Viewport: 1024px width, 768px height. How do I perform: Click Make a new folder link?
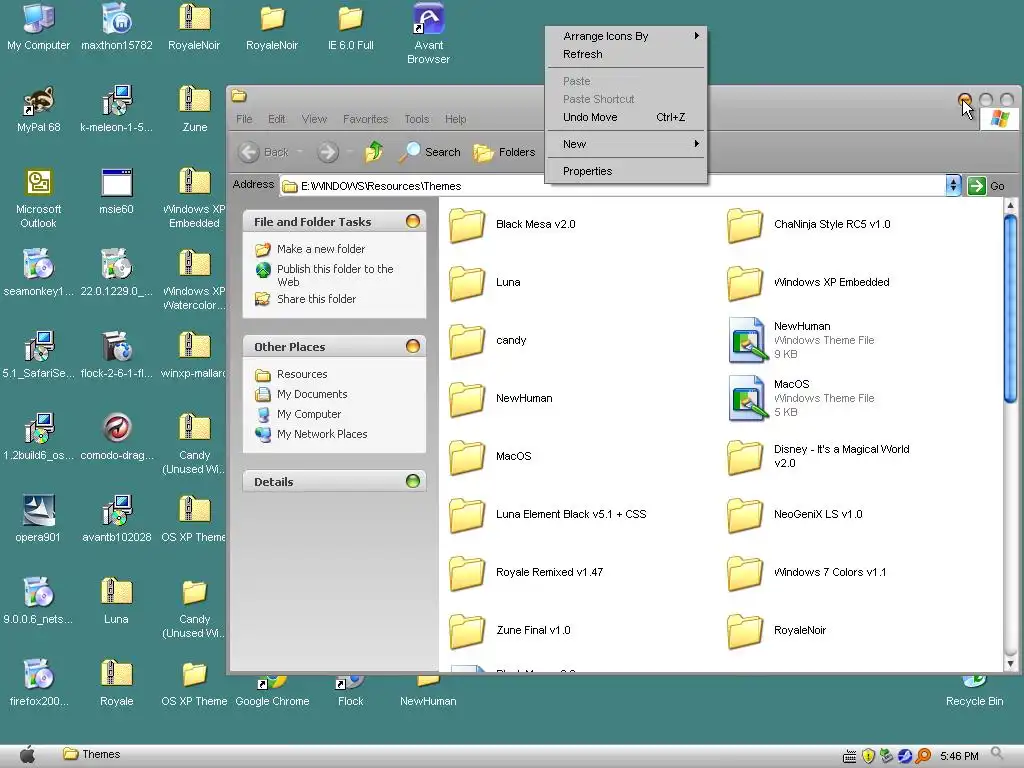(x=310, y=249)
